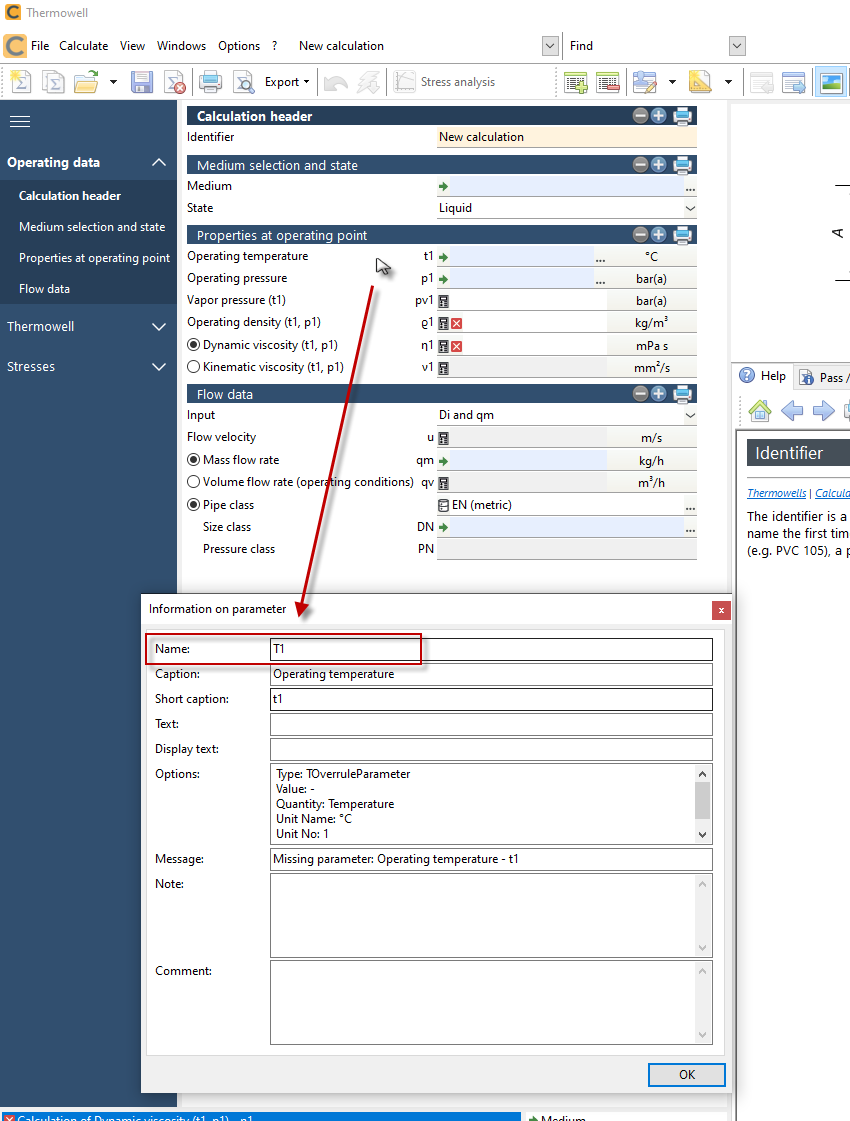Collapse the Operating data section chevron

click(158, 162)
